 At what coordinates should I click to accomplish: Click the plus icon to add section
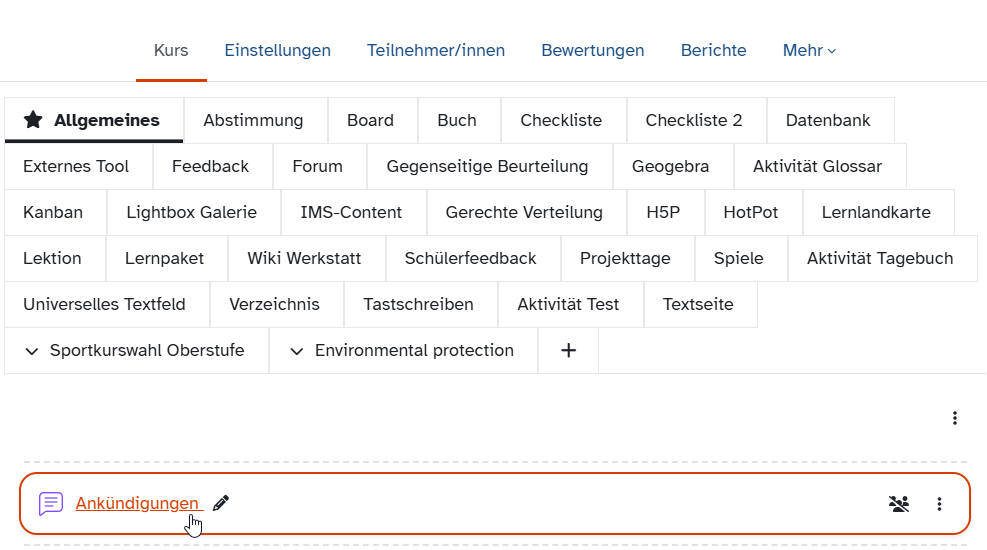[x=568, y=351]
